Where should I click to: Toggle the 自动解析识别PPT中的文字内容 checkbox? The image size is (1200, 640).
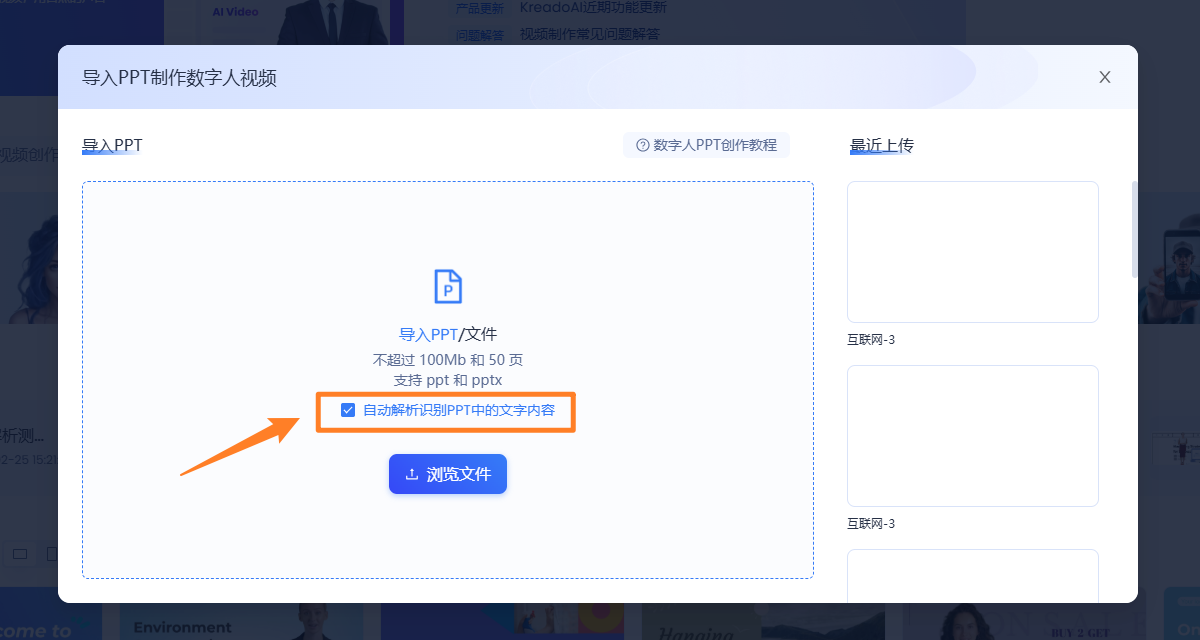[x=348, y=410]
